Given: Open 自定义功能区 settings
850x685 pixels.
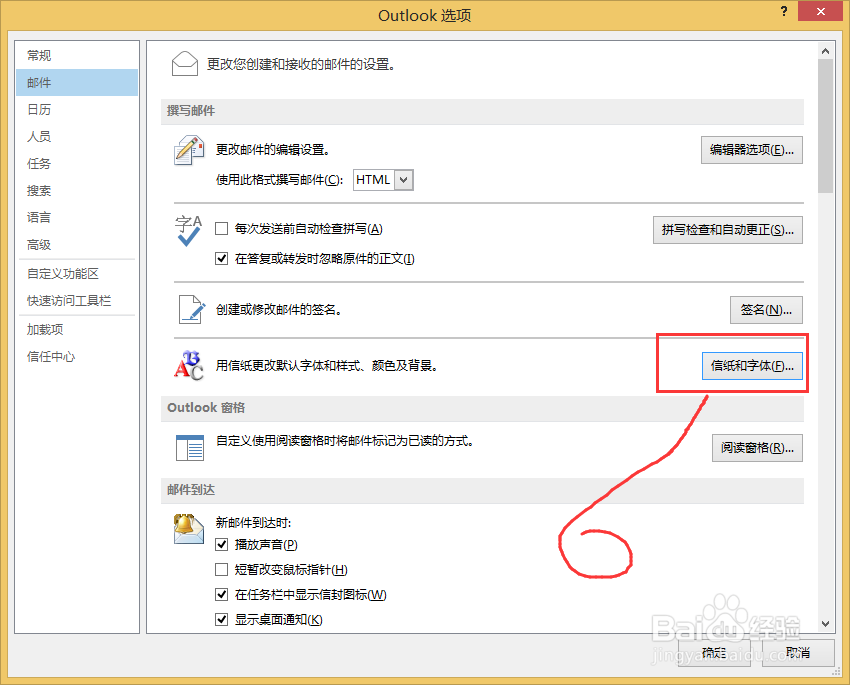Looking at the screenshot, I should click(77, 274).
